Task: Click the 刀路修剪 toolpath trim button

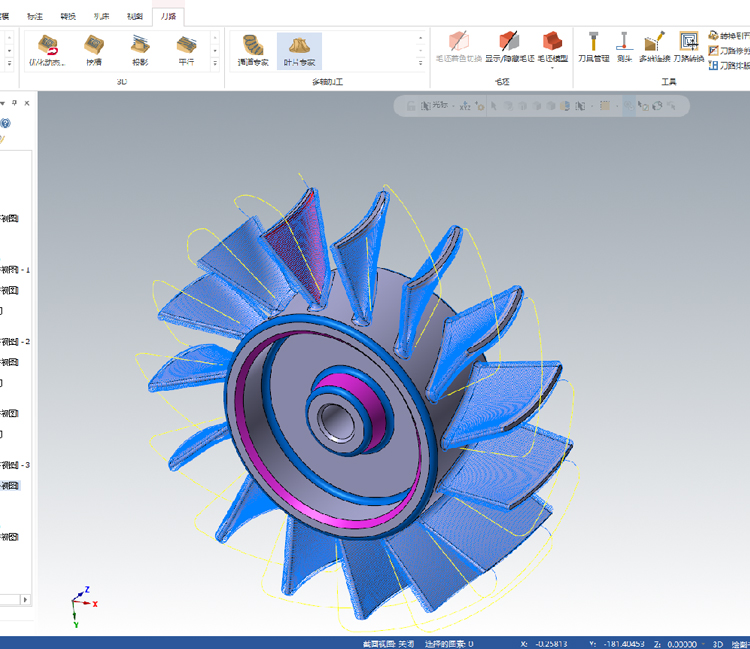Action: pyautogui.click(x=729, y=50)
